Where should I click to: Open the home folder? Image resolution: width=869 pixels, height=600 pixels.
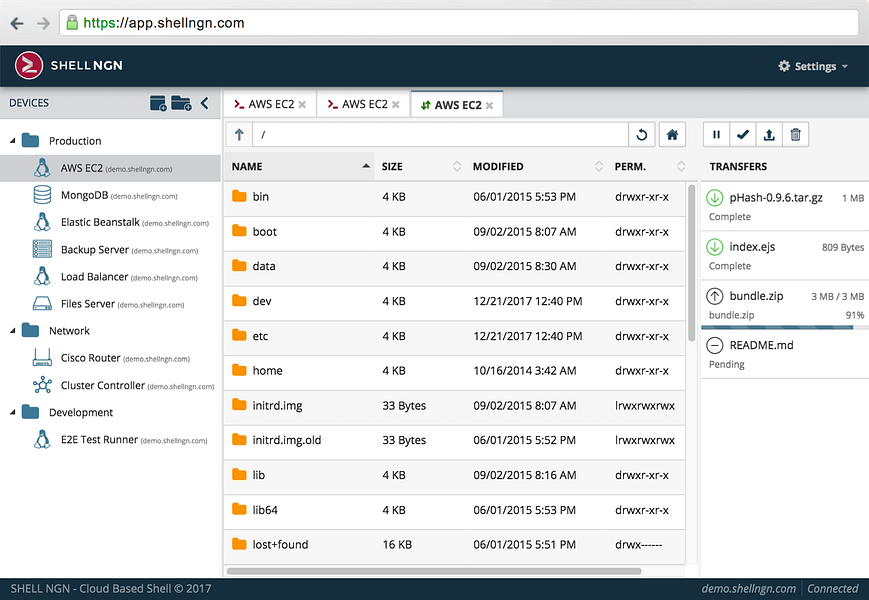click(454, 371)
